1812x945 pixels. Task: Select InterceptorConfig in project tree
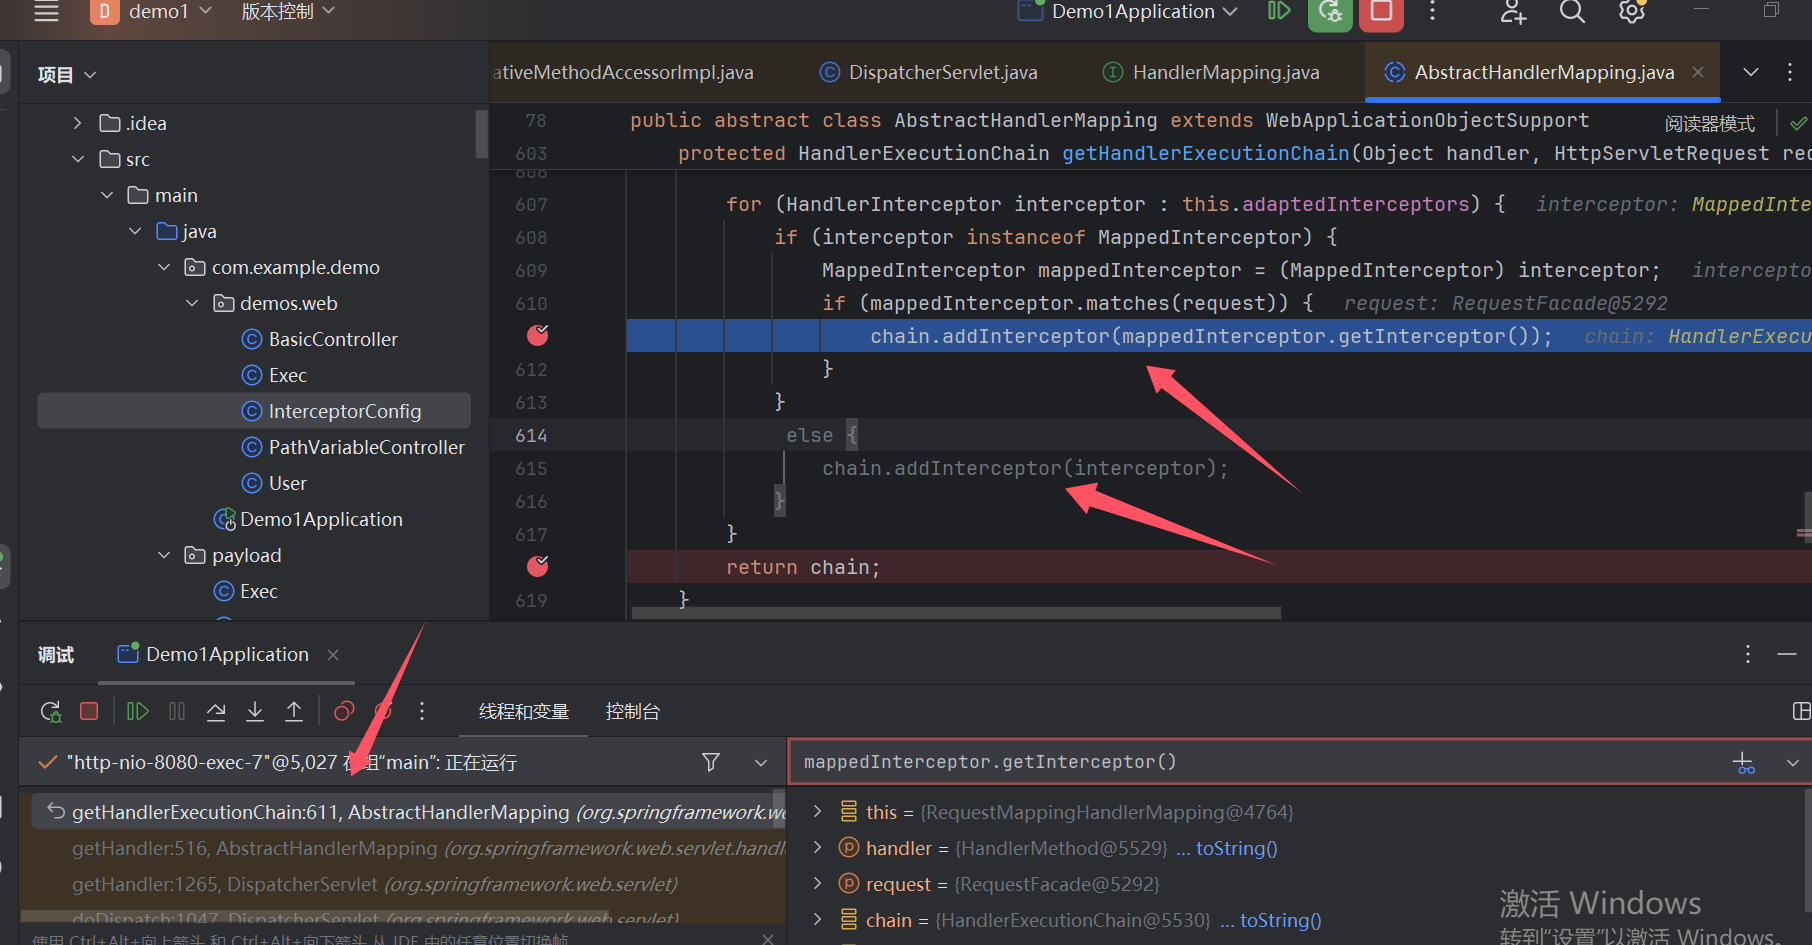click(x=254, y=411)
